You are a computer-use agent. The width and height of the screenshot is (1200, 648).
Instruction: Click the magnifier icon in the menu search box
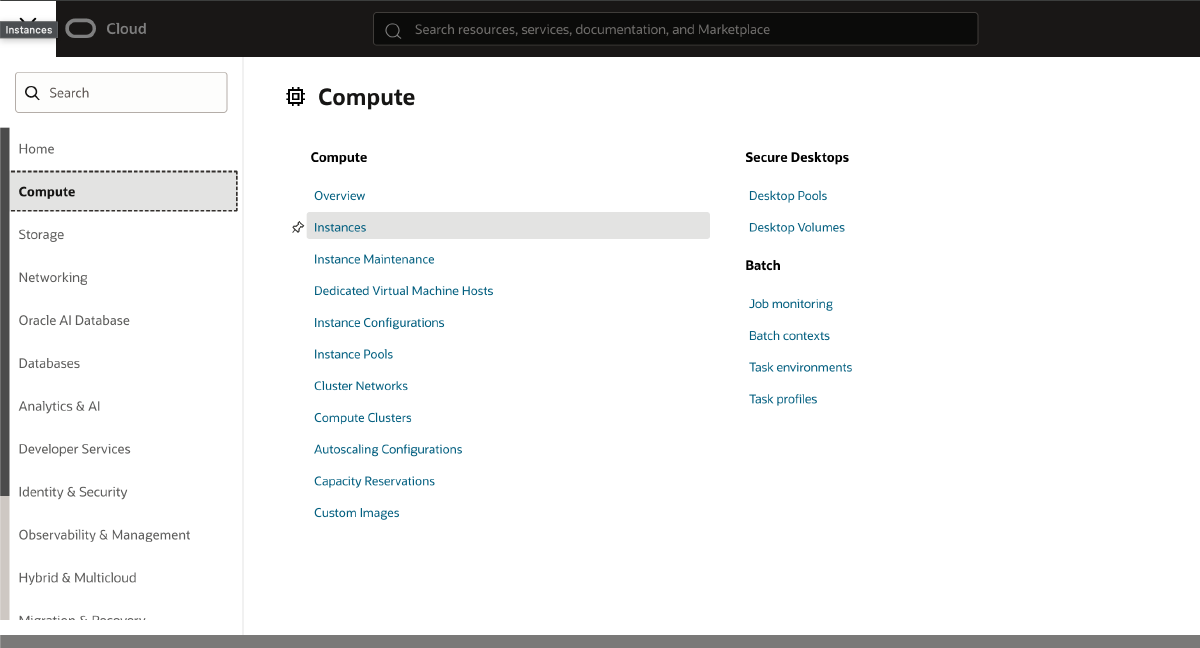tap(33, 93)
